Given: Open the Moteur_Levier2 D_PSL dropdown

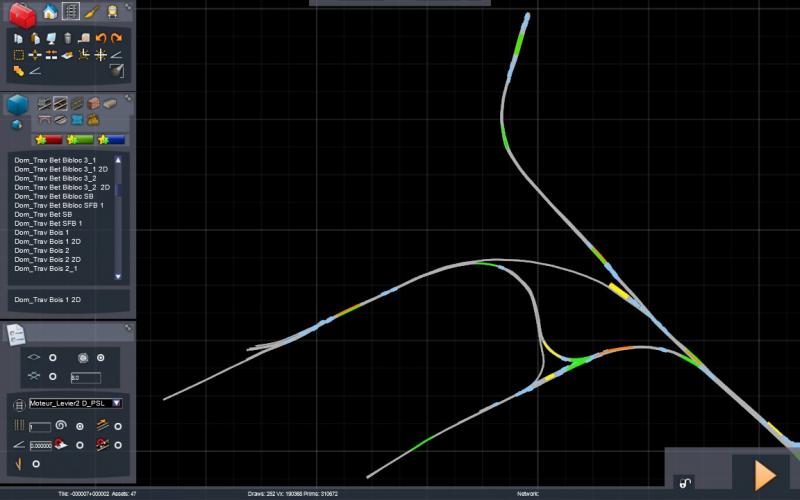Looking at the screenshot, I should [x=75, y=403].
